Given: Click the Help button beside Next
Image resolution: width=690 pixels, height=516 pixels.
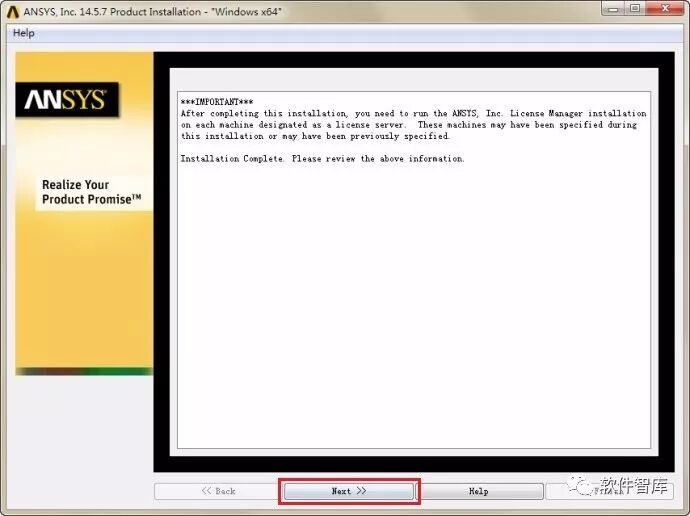Looking at the screenshot, I should [478, 491].
